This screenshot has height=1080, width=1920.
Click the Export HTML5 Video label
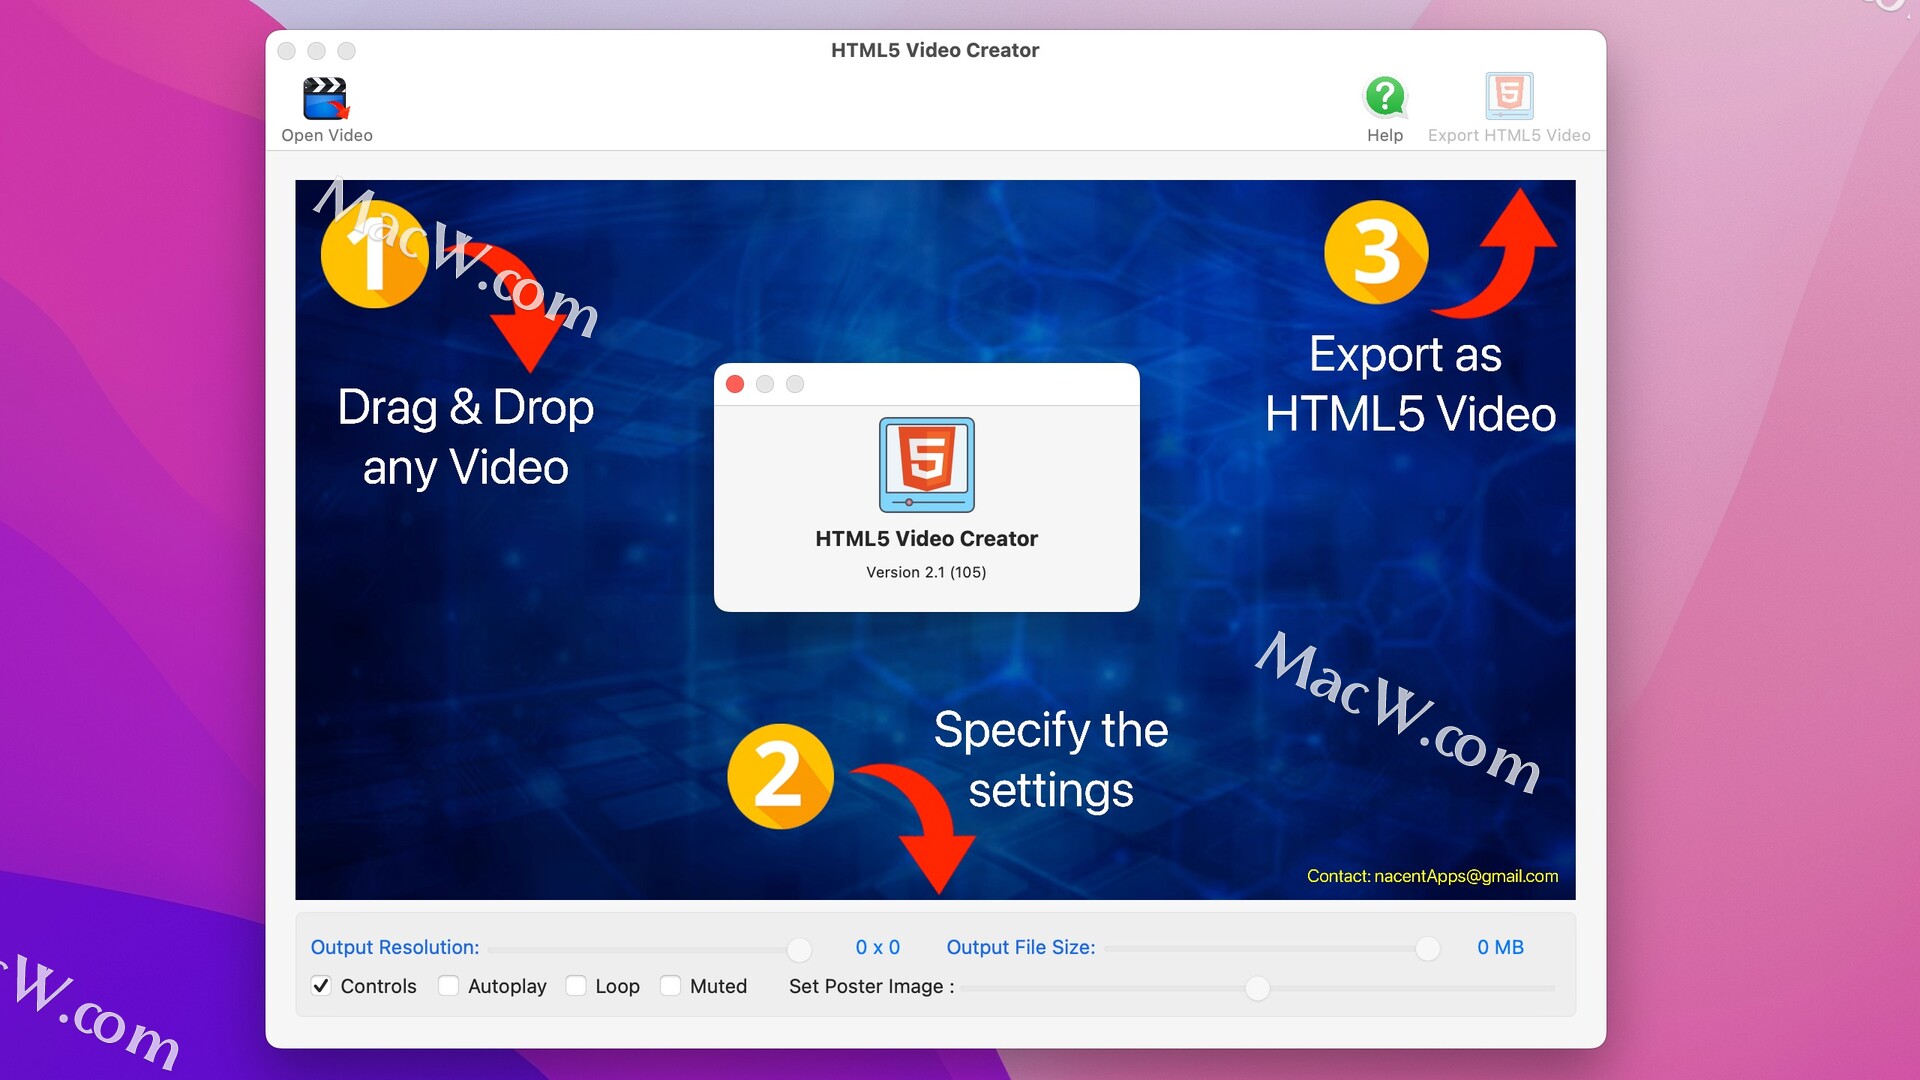[x=1509, y=135]
